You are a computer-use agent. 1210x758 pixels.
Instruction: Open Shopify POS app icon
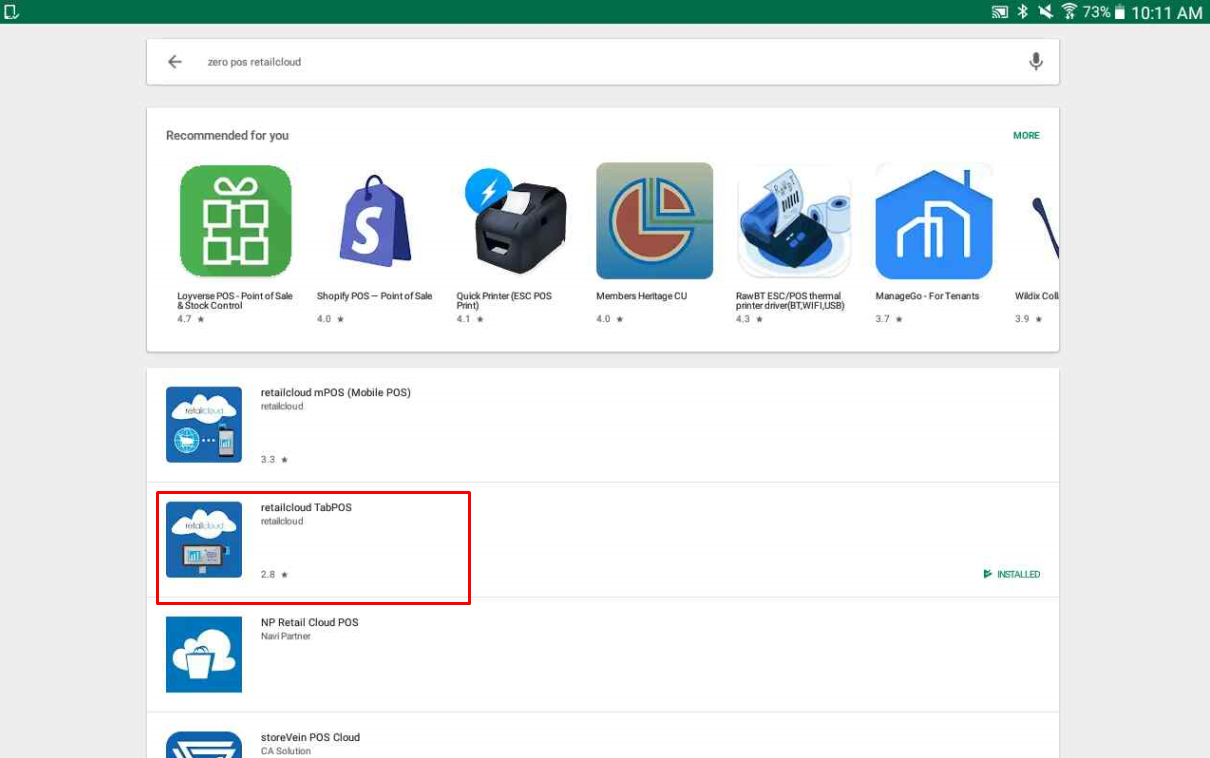pos(375,221)
